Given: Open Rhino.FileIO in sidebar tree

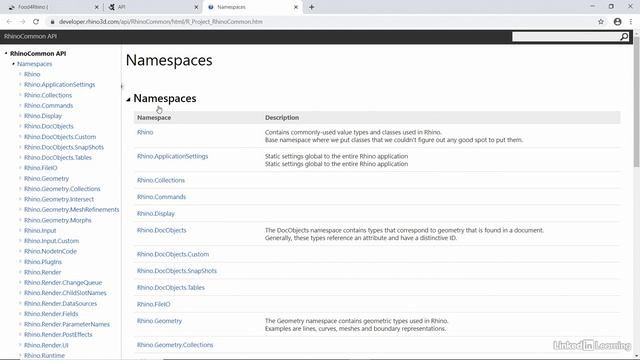Looking at the screenshot, I should click(x=40, y=168).
